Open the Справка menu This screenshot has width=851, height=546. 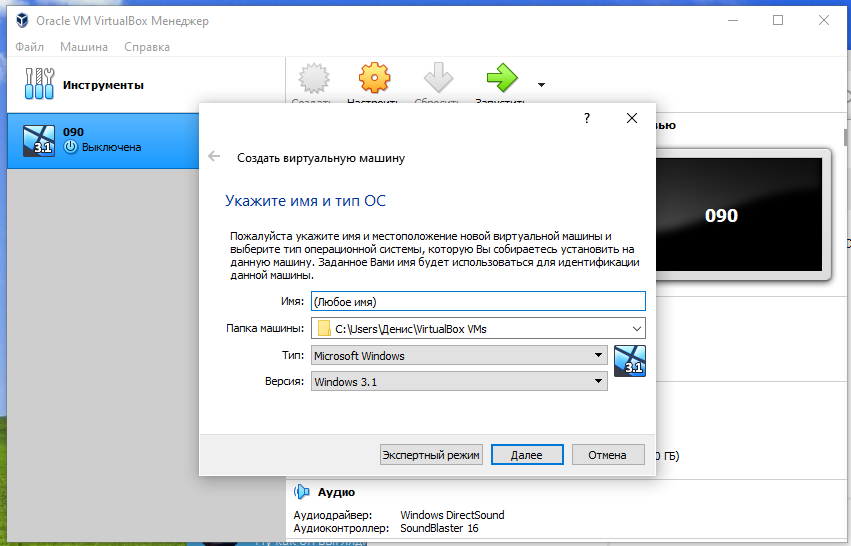click(x=147, y=47)
